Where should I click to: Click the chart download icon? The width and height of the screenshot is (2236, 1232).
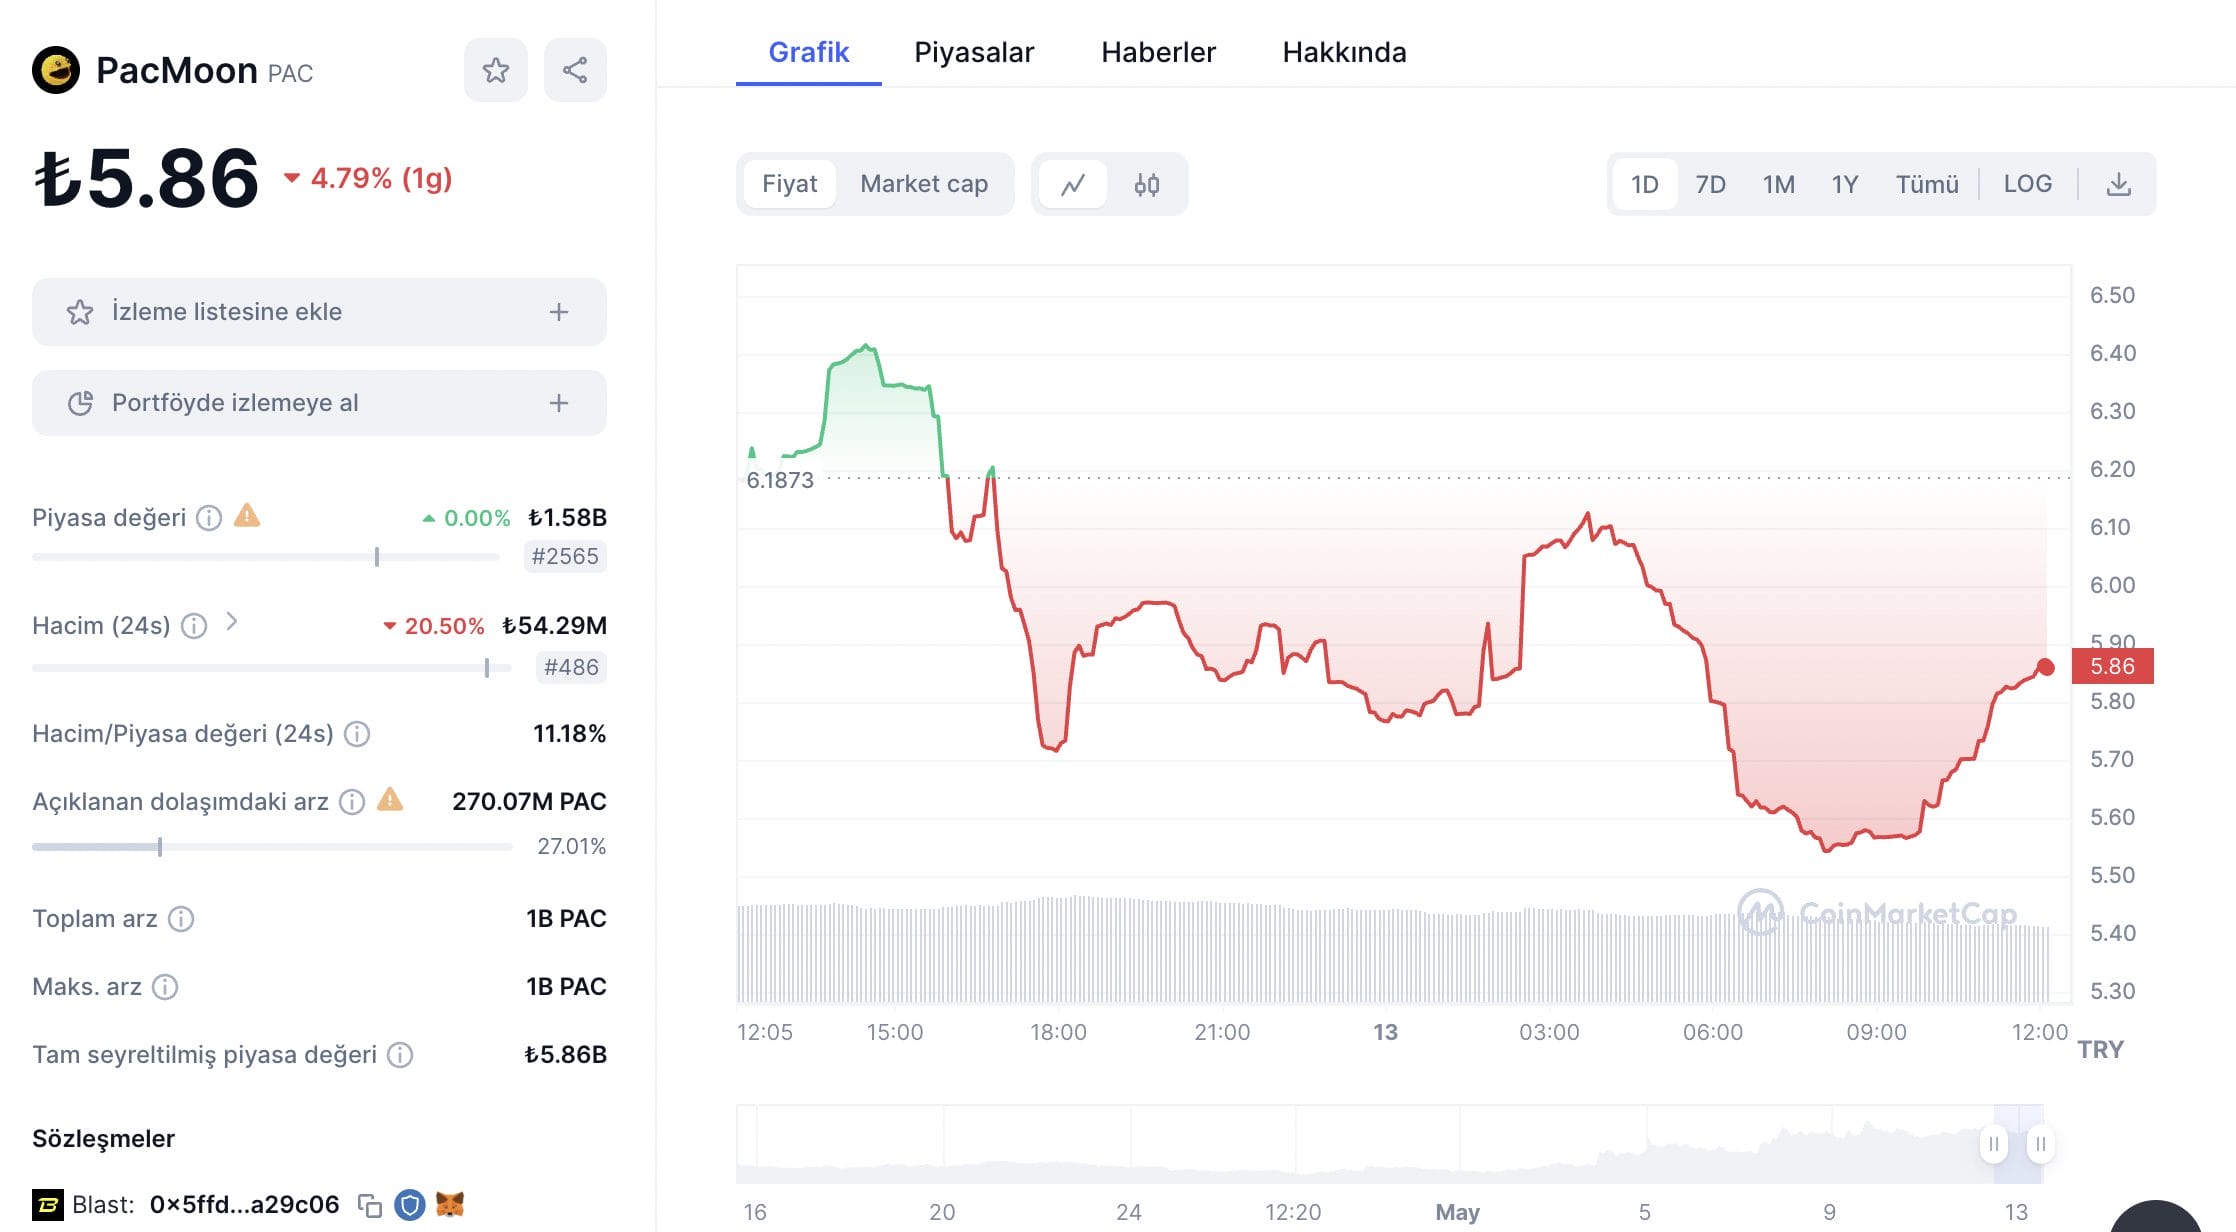(2118, 184)
